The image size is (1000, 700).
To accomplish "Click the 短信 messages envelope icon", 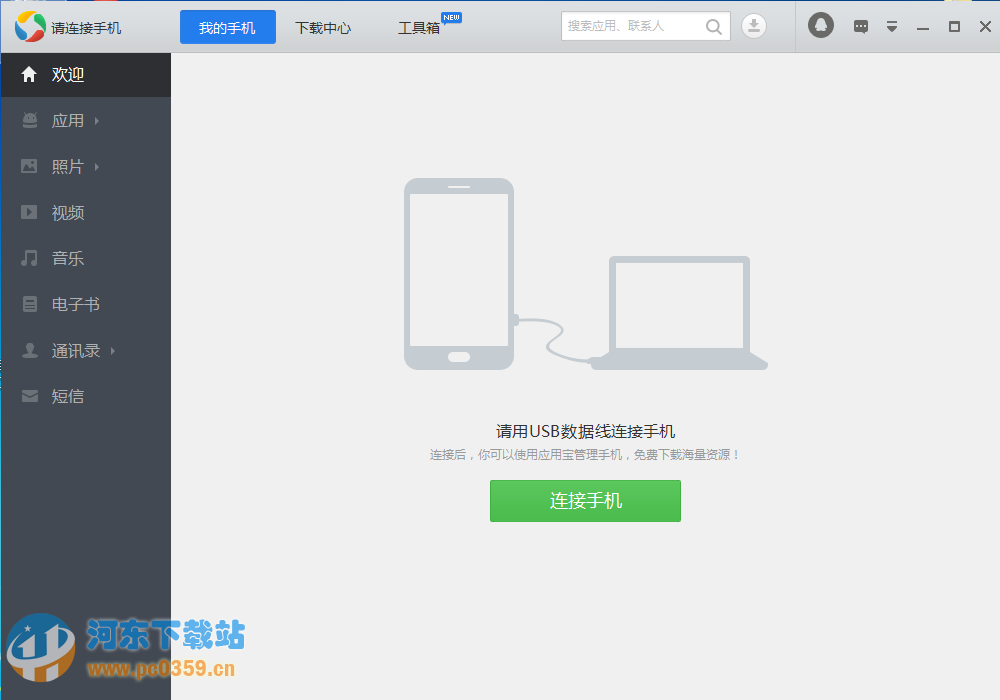I will [x=28, y=396].
